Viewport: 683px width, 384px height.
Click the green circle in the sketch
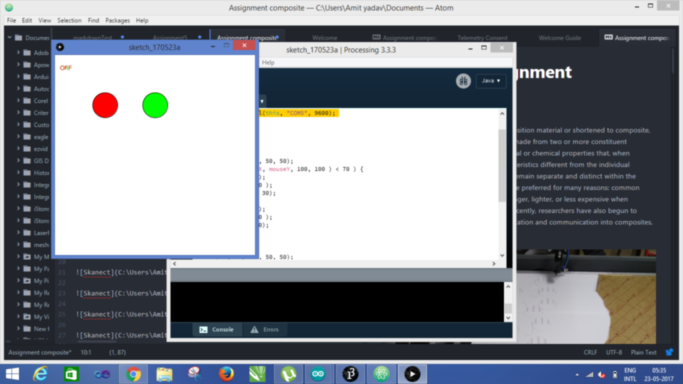tap(155, 105)
